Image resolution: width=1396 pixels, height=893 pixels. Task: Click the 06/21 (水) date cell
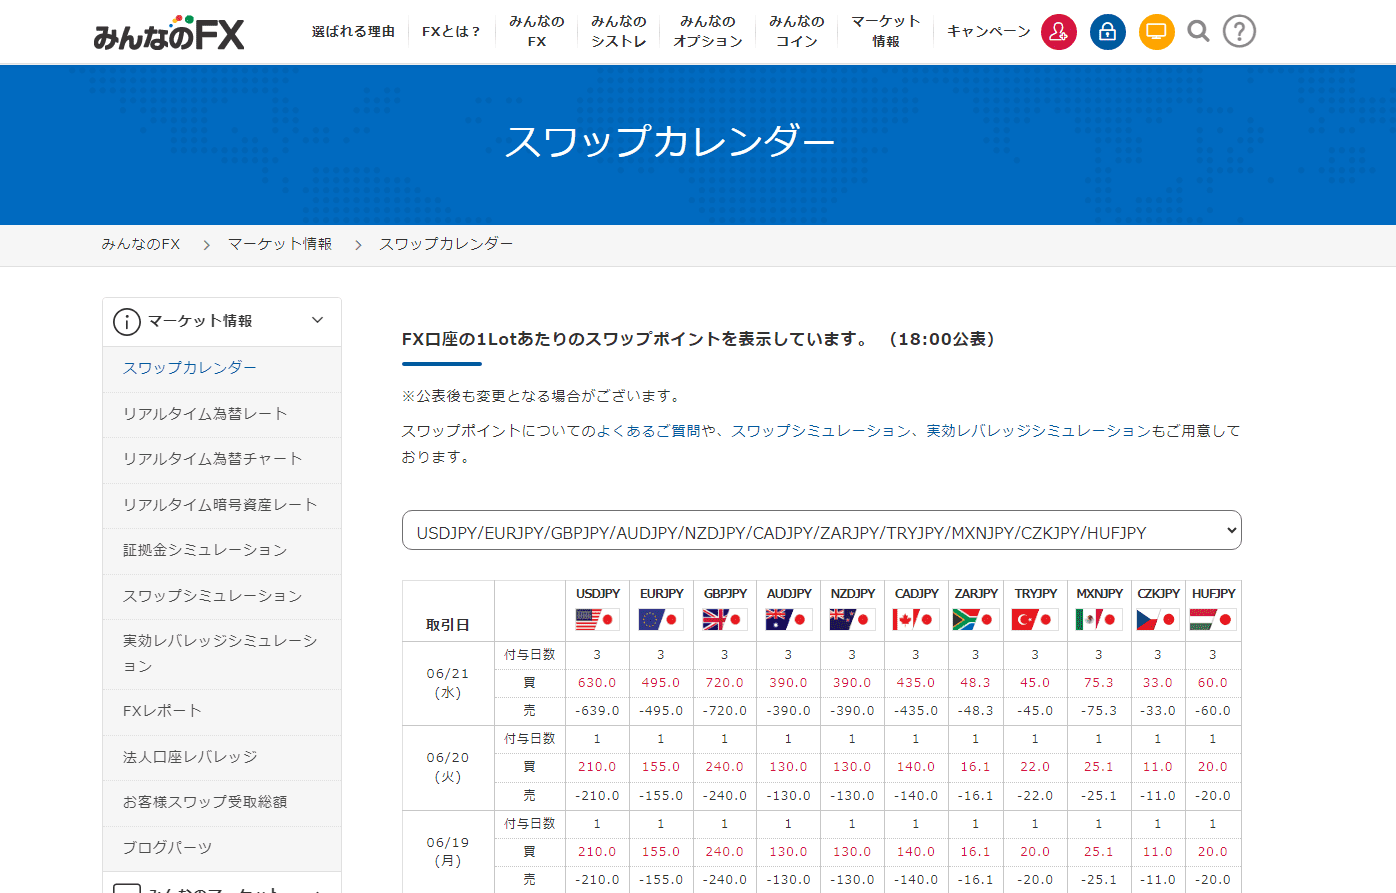point(448,683)
